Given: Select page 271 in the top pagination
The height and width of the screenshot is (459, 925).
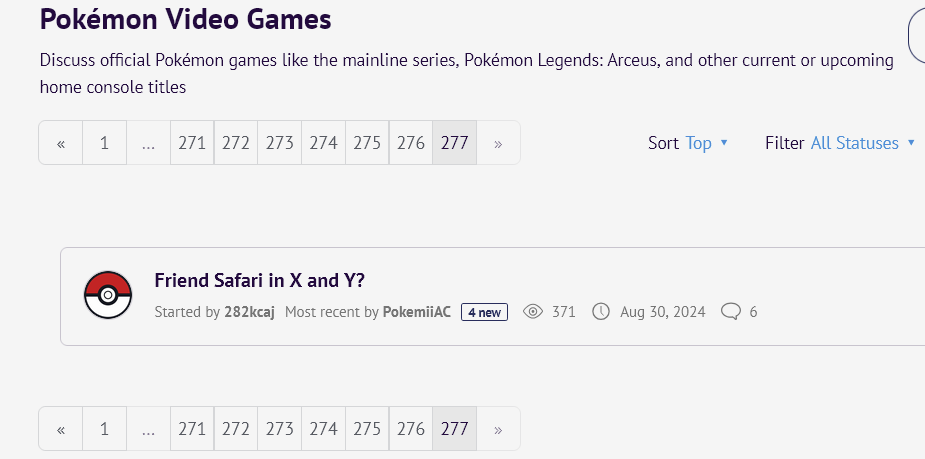Looking at the screenshot, I should [192, 143].
